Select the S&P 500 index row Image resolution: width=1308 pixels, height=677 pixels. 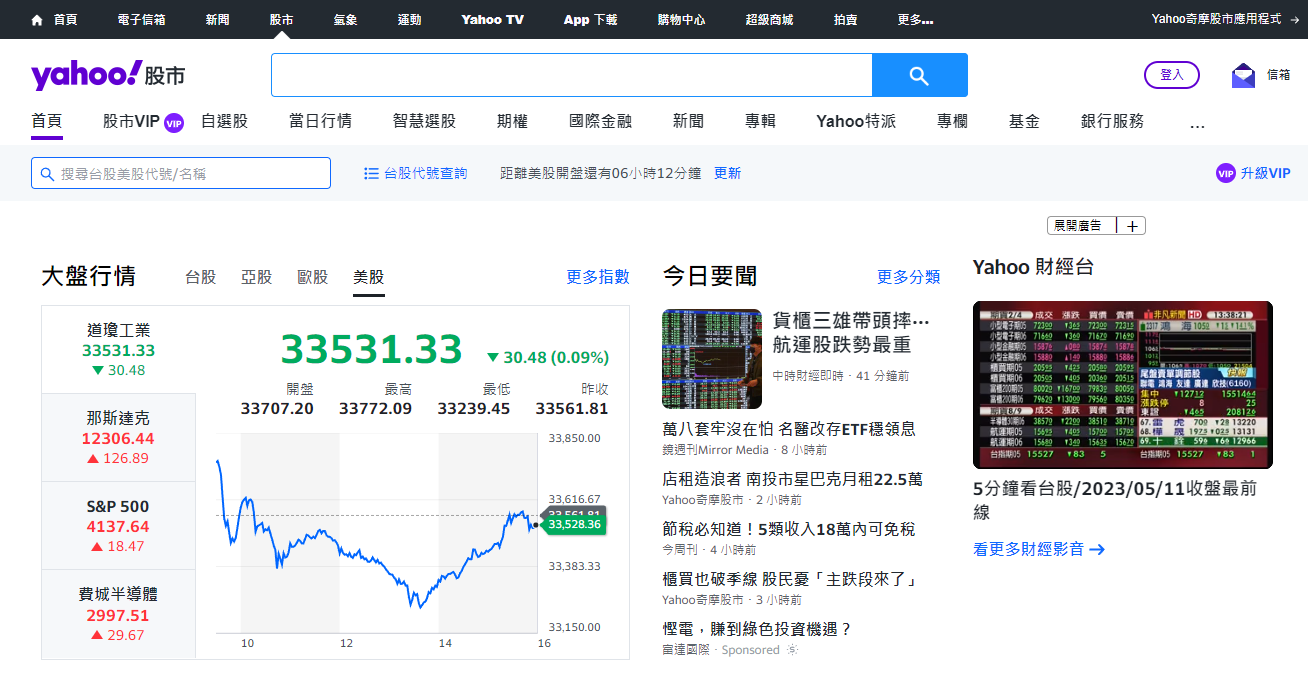pyautogui.click(x=118, y=526)
